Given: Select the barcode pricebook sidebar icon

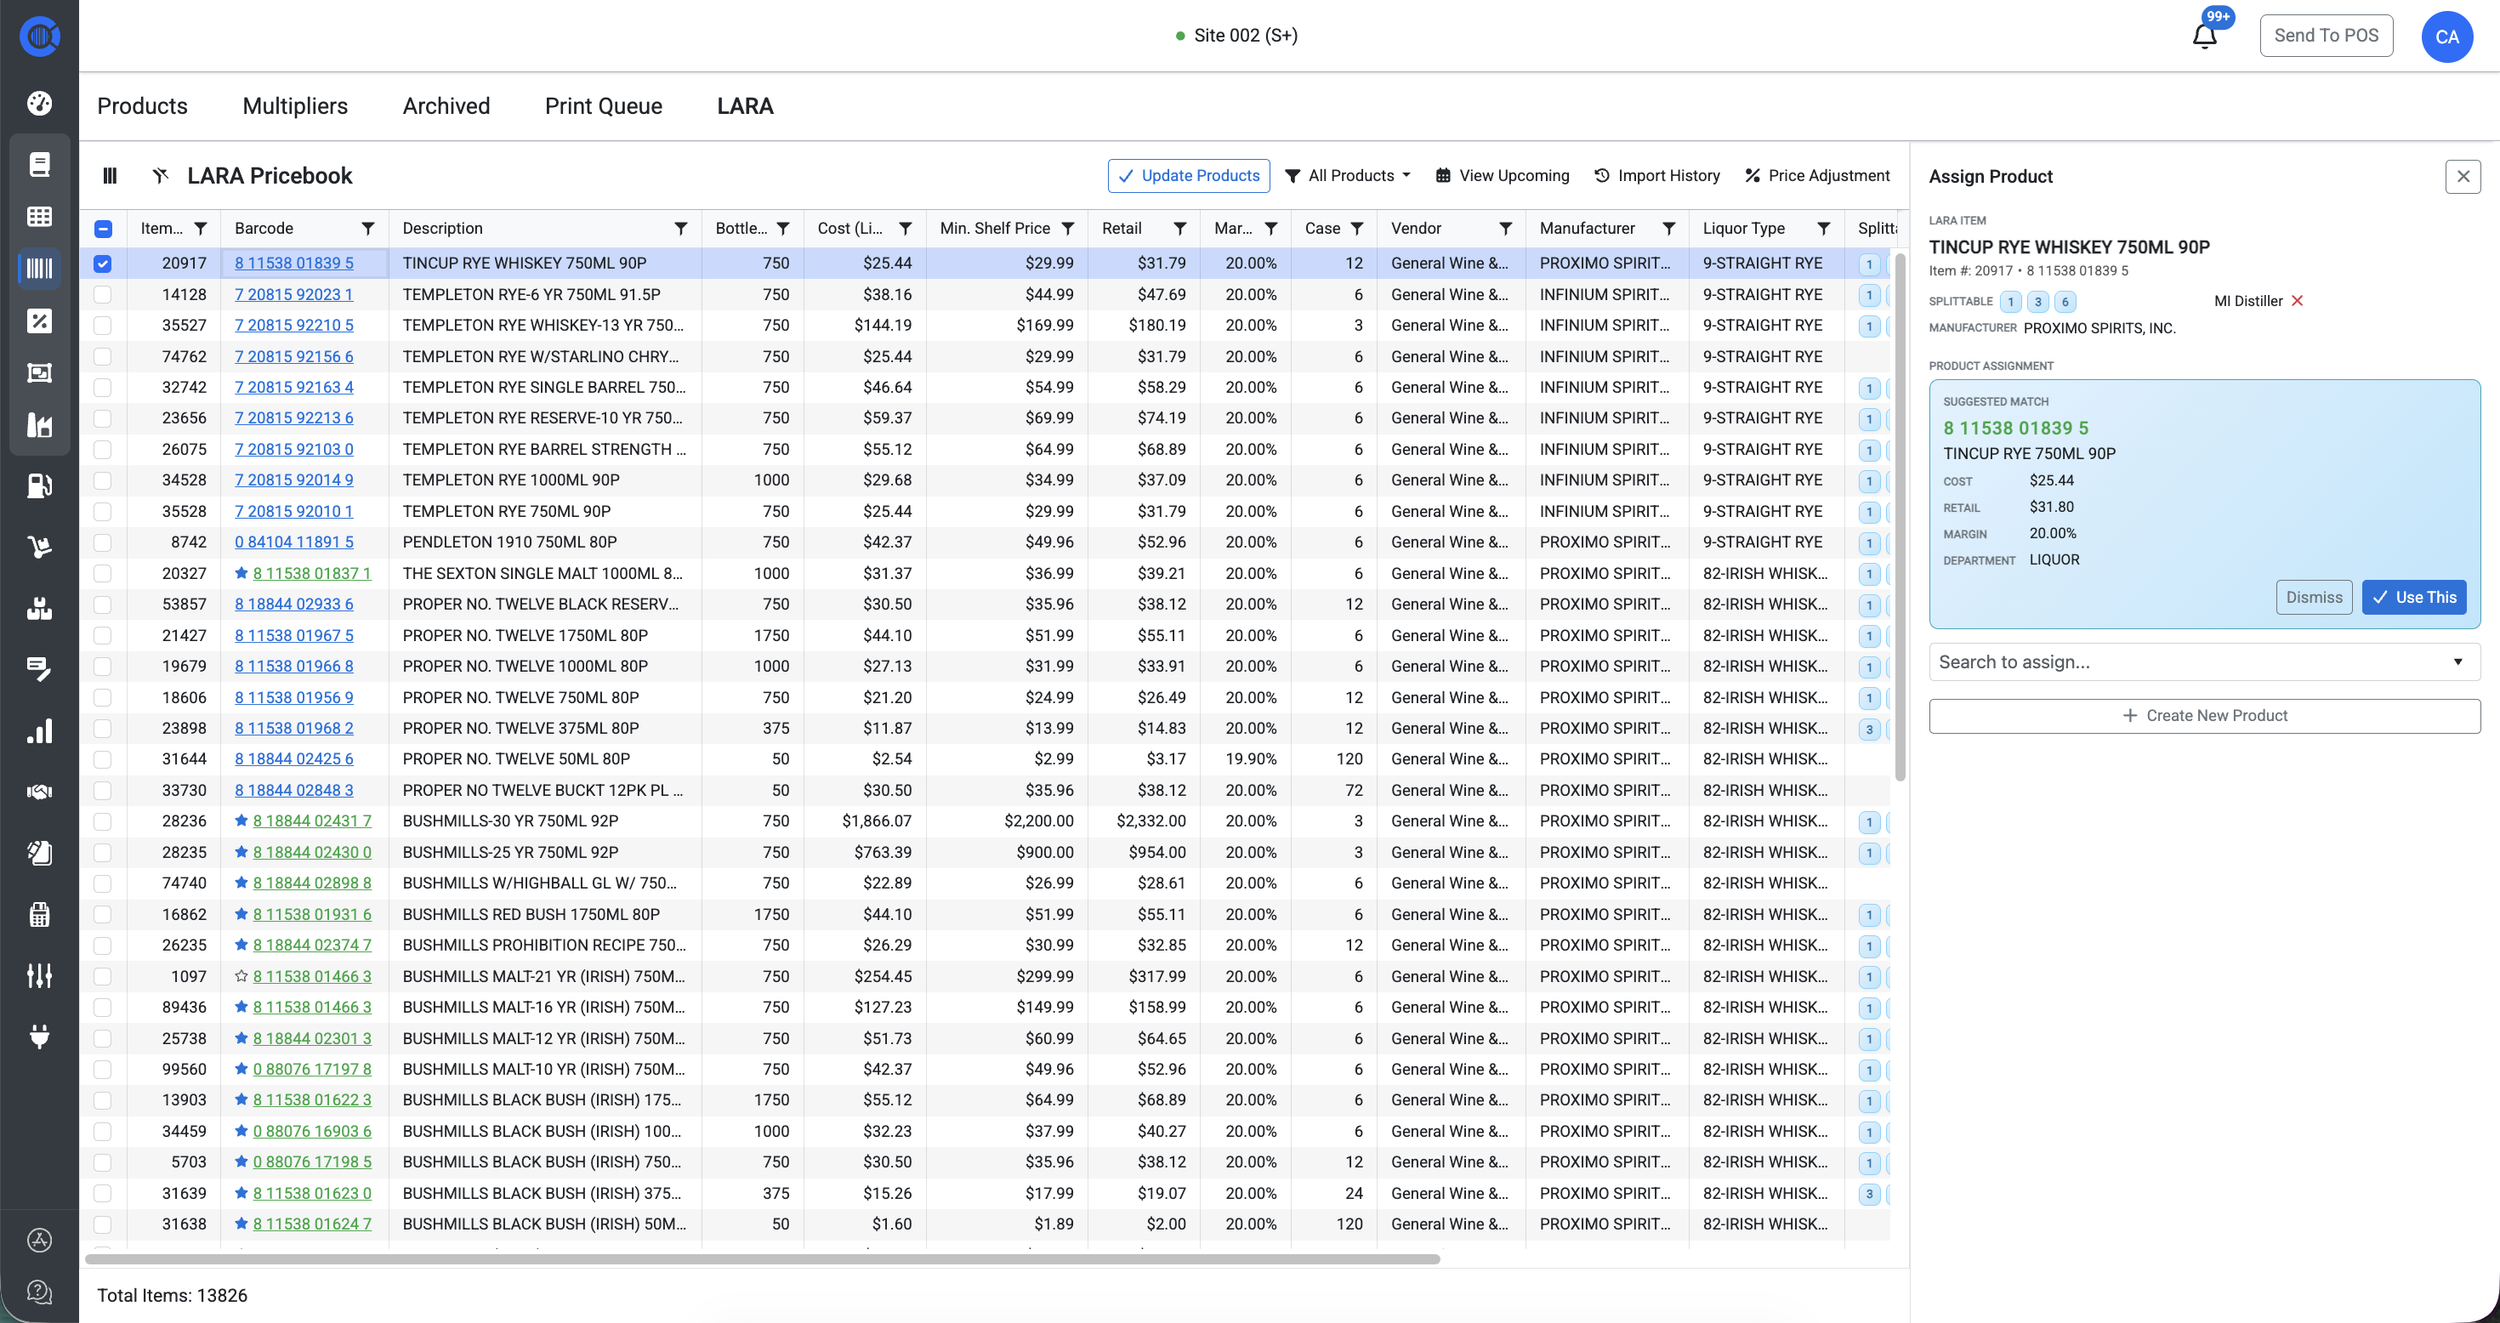Looking at the screenshot, I should [x=39, y=268].
